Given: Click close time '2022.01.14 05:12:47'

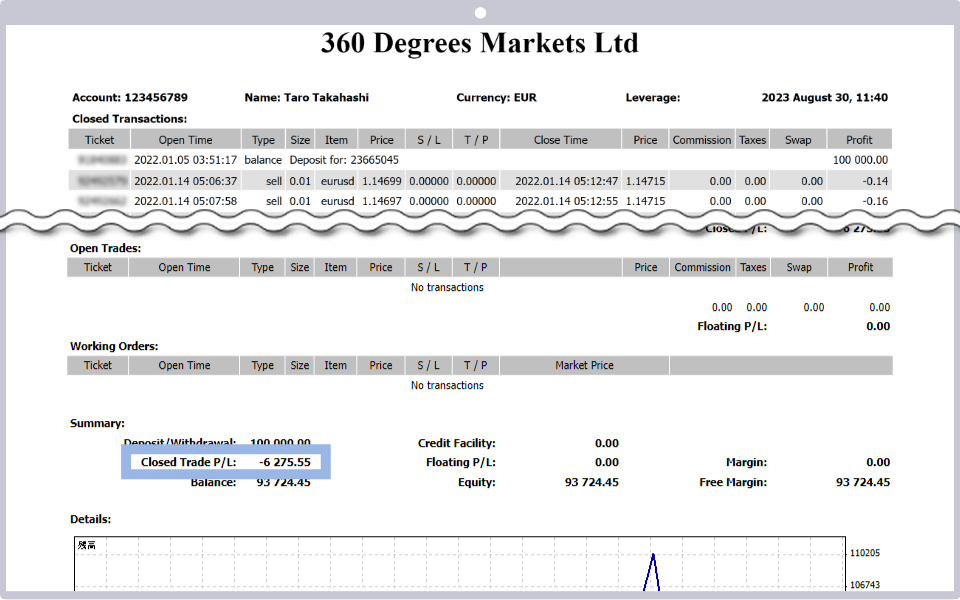Looking at the screenshot, I should pyautogui.click(x=566, y=181).
